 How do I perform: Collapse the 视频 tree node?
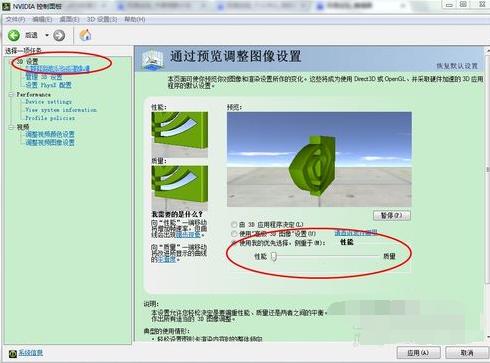pyautogui.click(x=11, y=127)
